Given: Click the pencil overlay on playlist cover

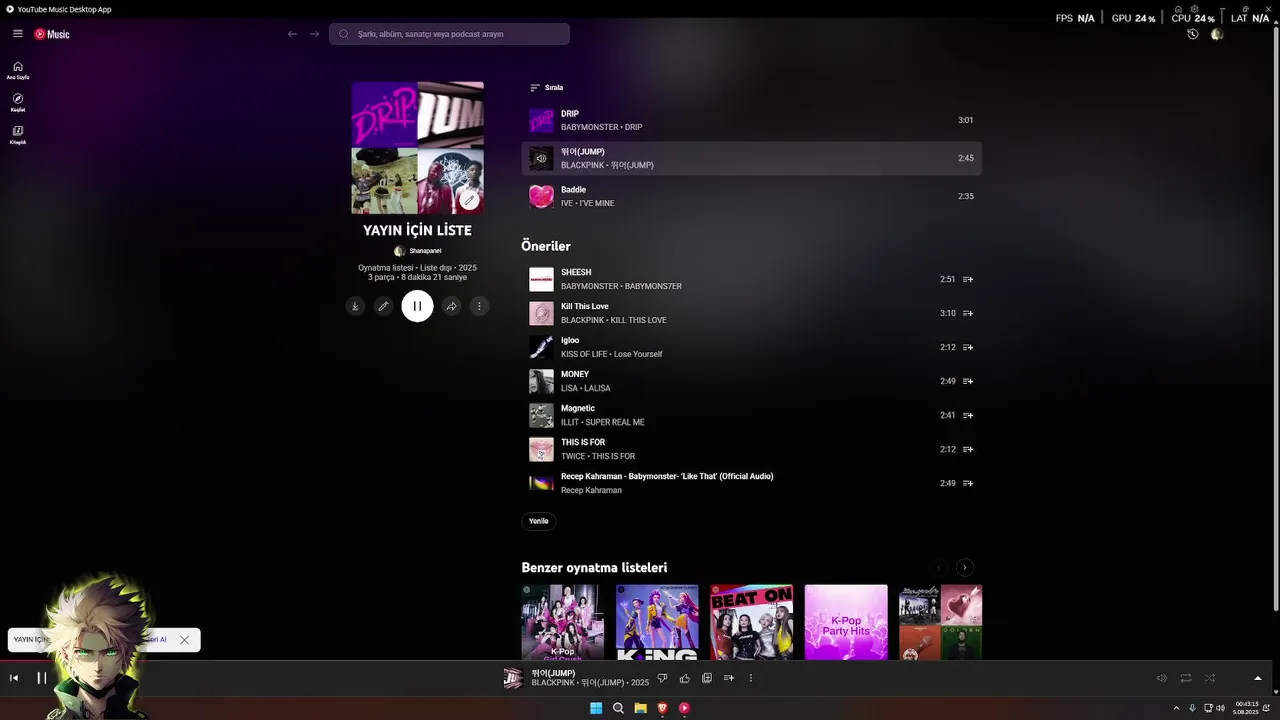Looking at the screenshot, I should pos(469,199).
